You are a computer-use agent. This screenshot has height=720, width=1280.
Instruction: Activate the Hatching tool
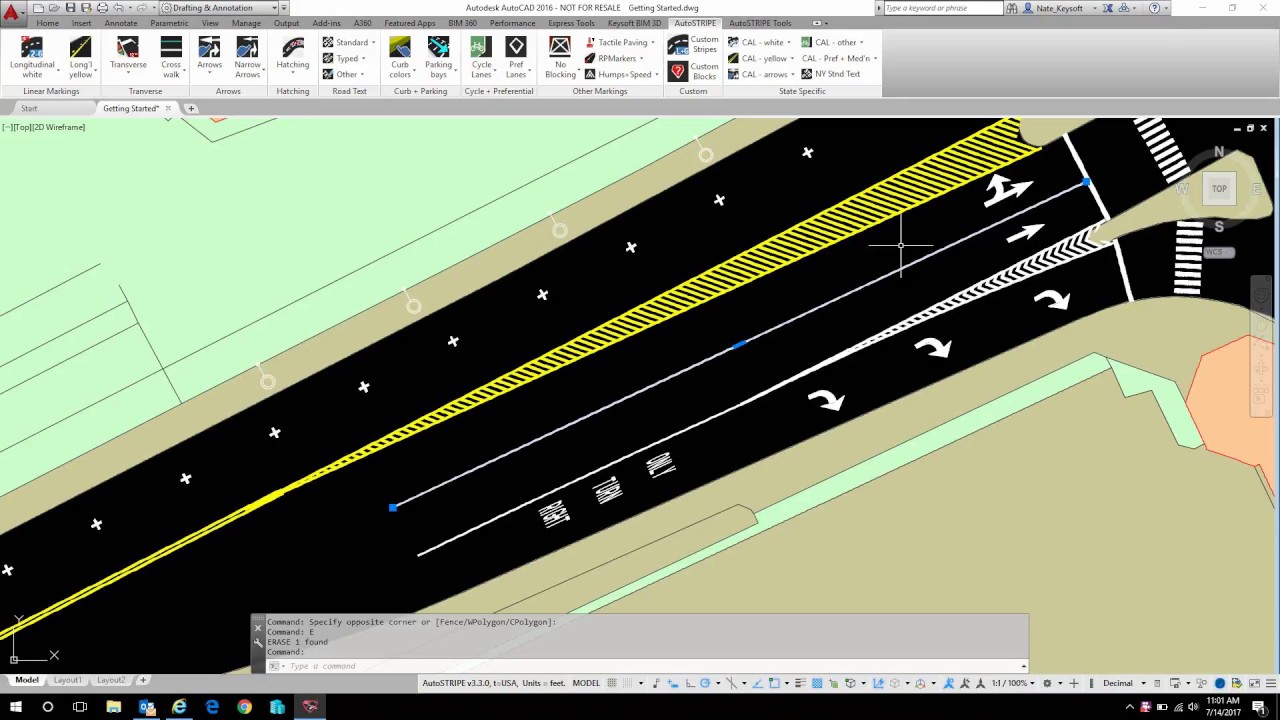coord(293,53)
